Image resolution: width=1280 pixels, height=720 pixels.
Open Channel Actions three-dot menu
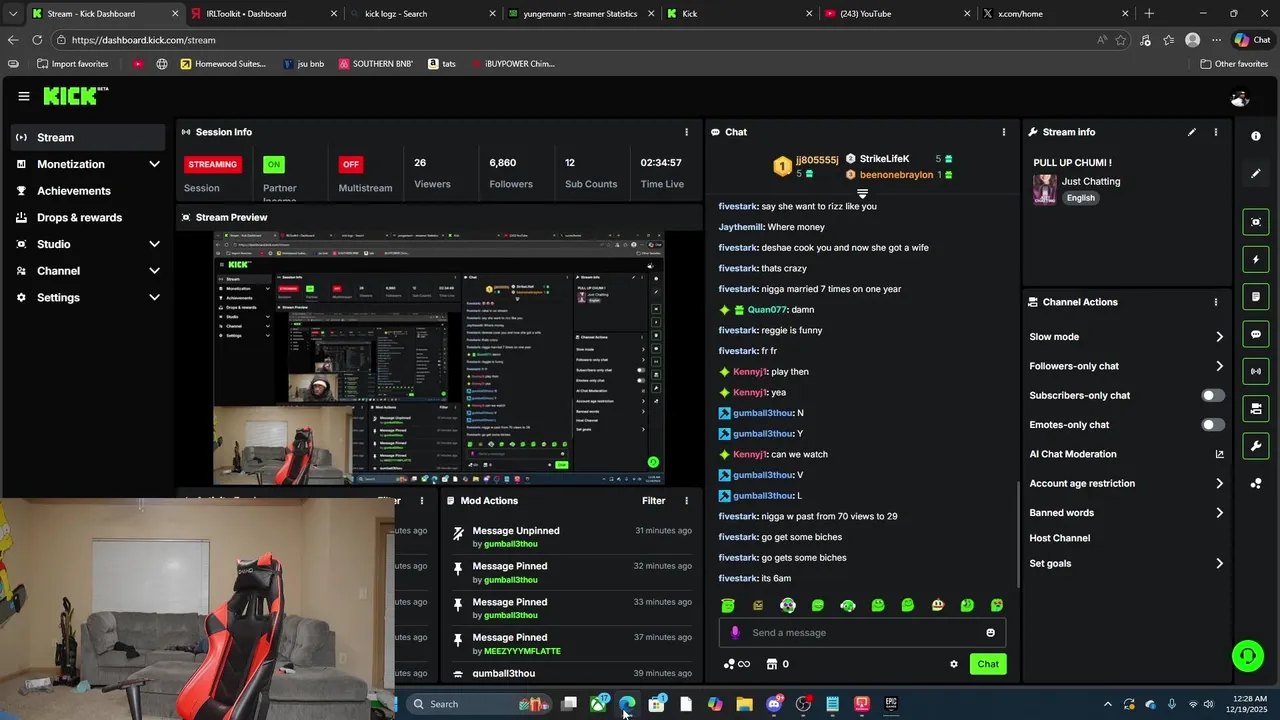click(x=1216, y=302)
